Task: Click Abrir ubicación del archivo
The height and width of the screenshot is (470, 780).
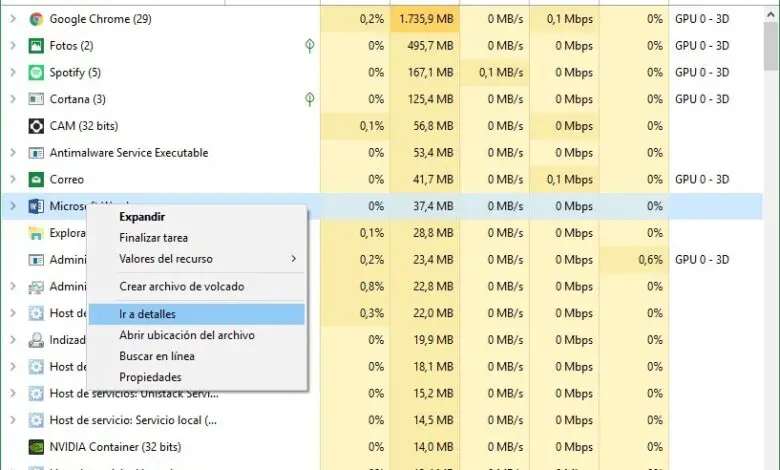Action: tap(186, 335)
